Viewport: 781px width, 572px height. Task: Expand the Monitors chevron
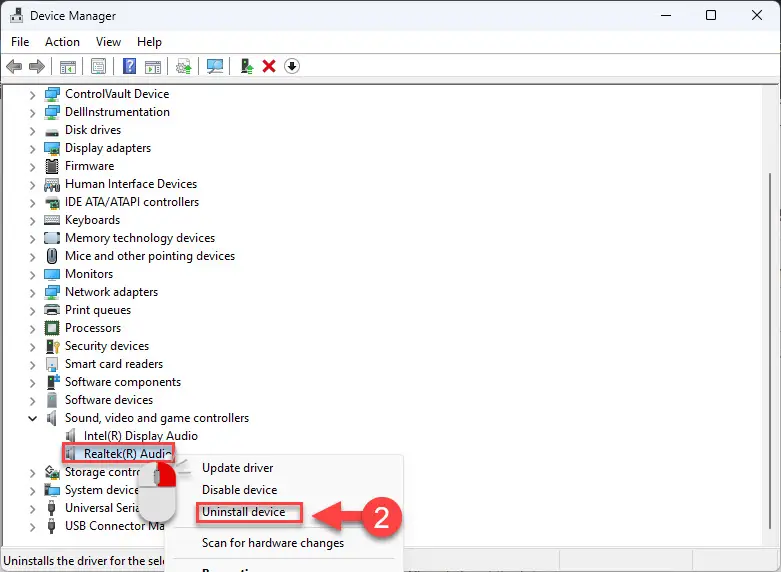coord(32,275)
